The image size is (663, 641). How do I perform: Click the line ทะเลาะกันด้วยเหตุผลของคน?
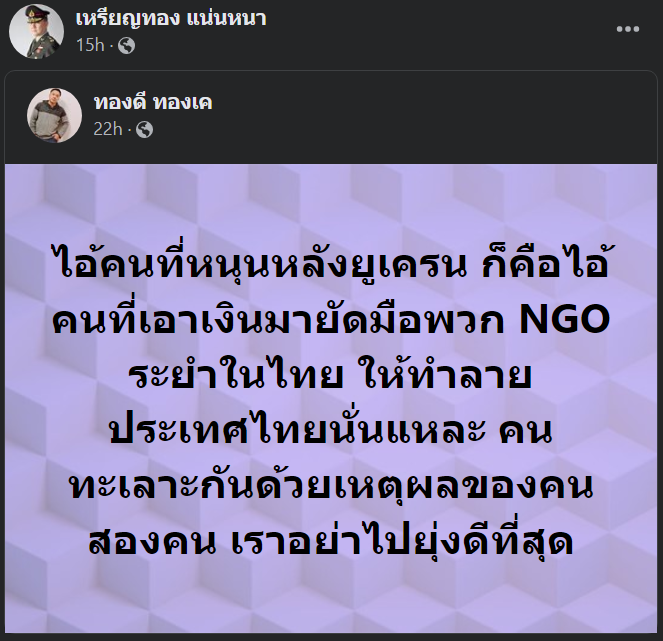click(x=332, y=485)
